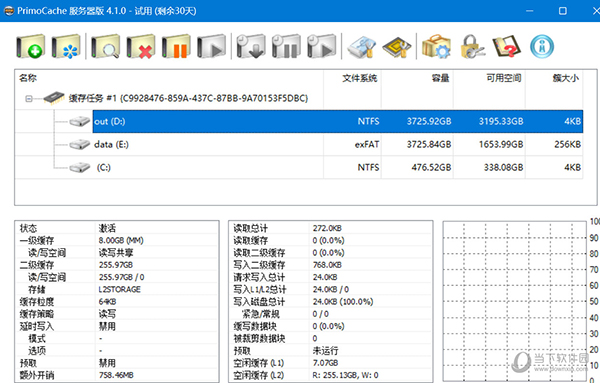Select the data (E:) volume row
The width and height of the screenshot is (600, 383).
pos(298,145)
